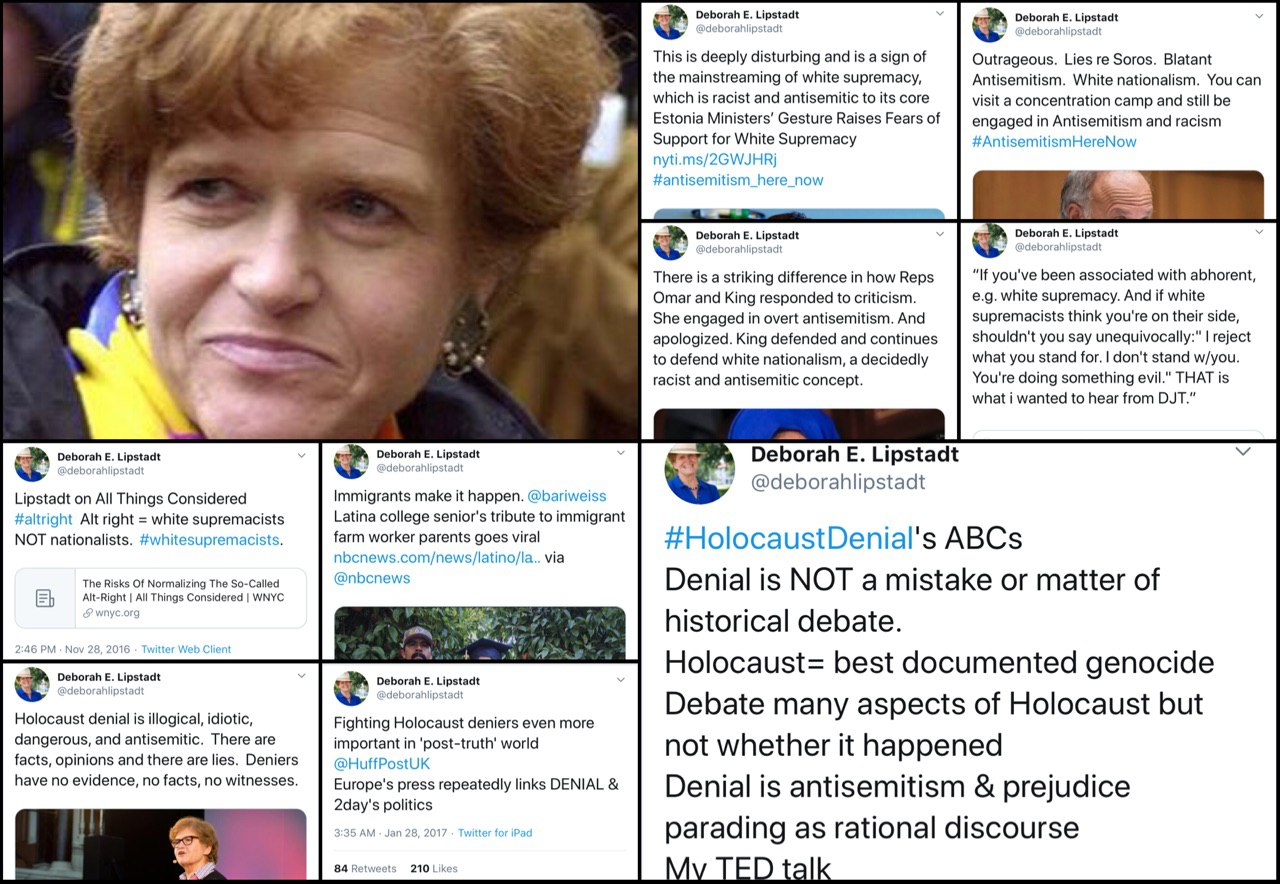This screenshot has height=884, width=1280.
Task: Open the WNYC article card document icon
Action: [x=45, y=598]
